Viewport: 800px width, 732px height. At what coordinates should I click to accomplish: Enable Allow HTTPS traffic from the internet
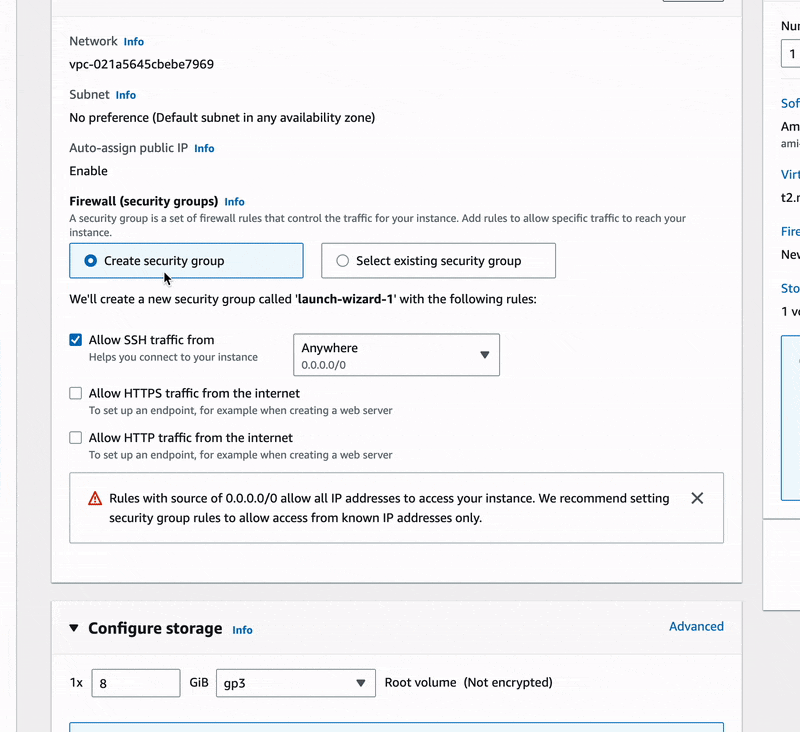[x=76, y=394]
